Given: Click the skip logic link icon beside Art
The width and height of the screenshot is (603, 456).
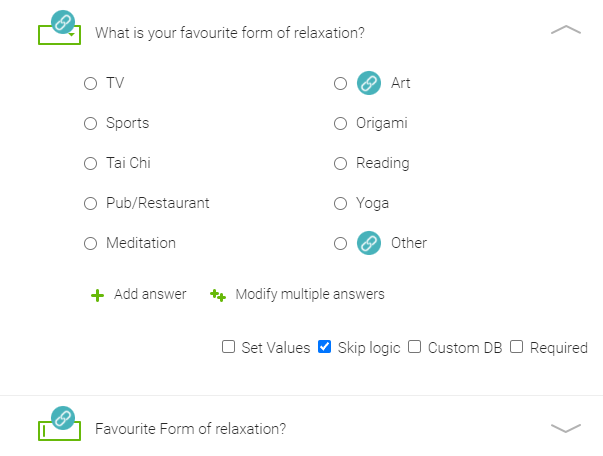Looking at the screenshot, I should point(369,83).
